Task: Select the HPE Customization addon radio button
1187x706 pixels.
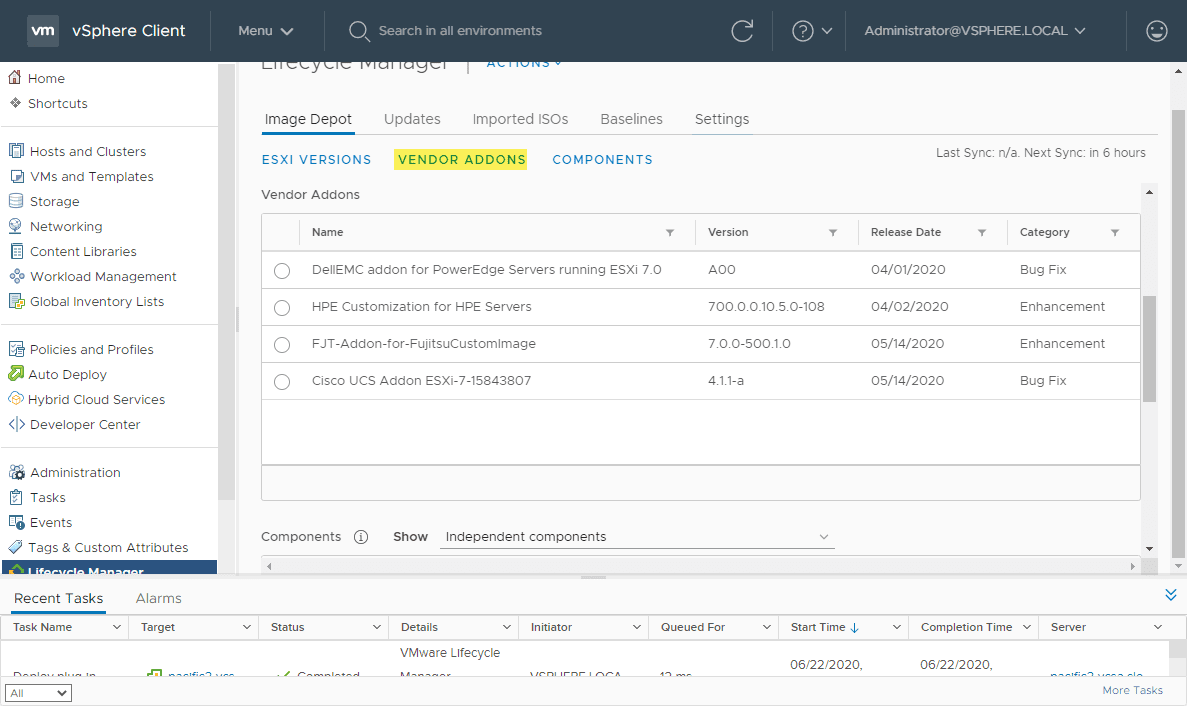Action: click(x=281, y=307)
